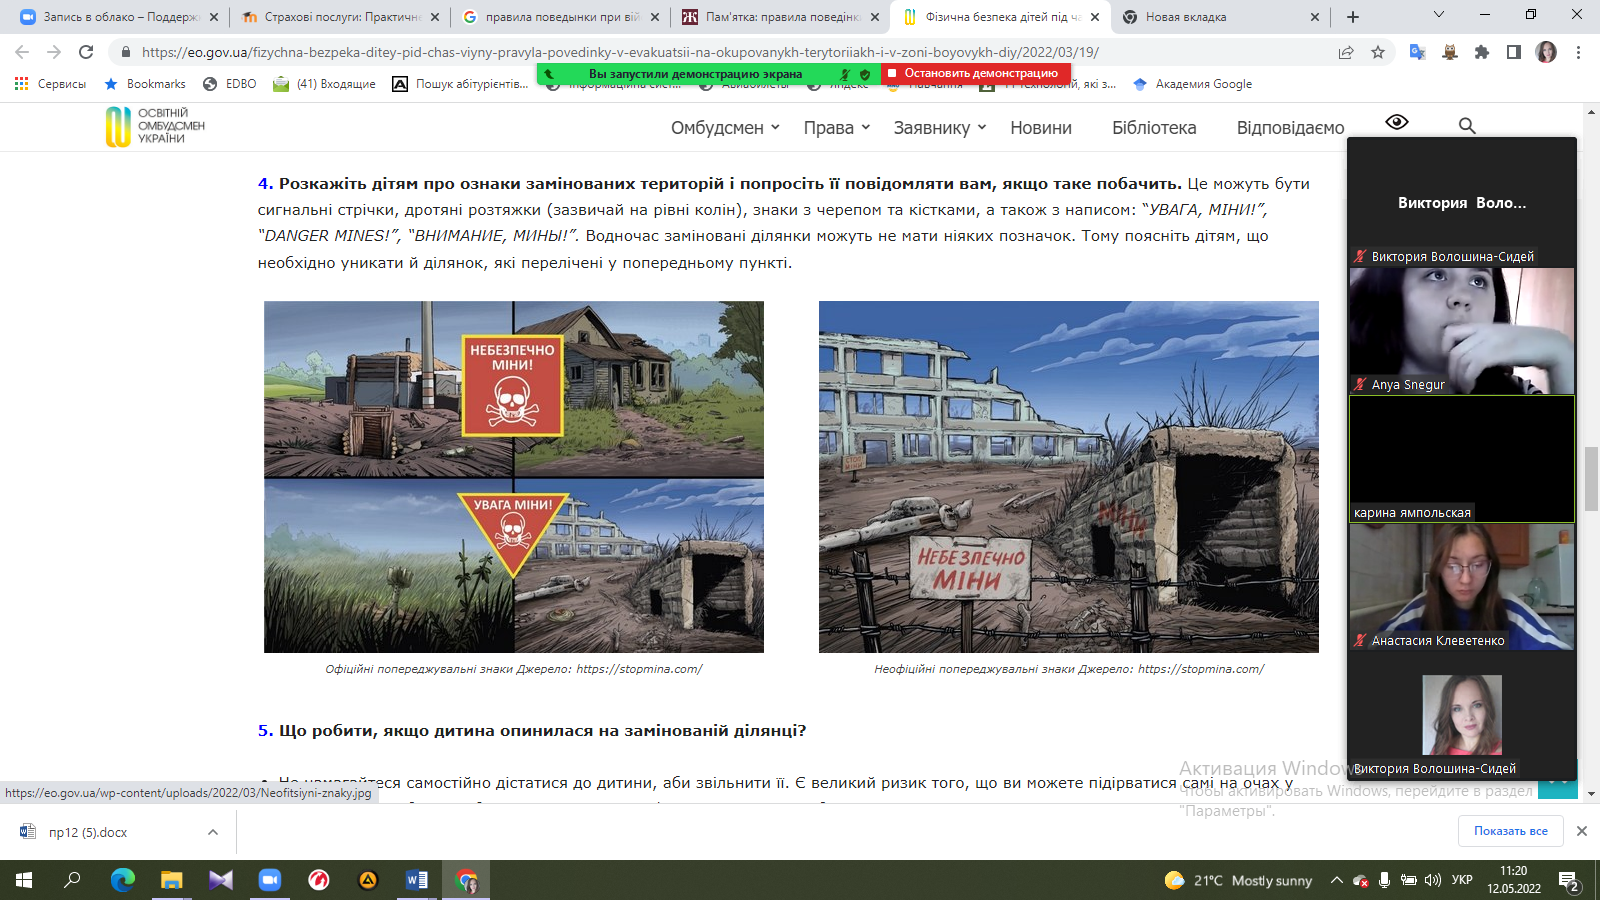Toggle microphone in the system tray

(1384, 880)
